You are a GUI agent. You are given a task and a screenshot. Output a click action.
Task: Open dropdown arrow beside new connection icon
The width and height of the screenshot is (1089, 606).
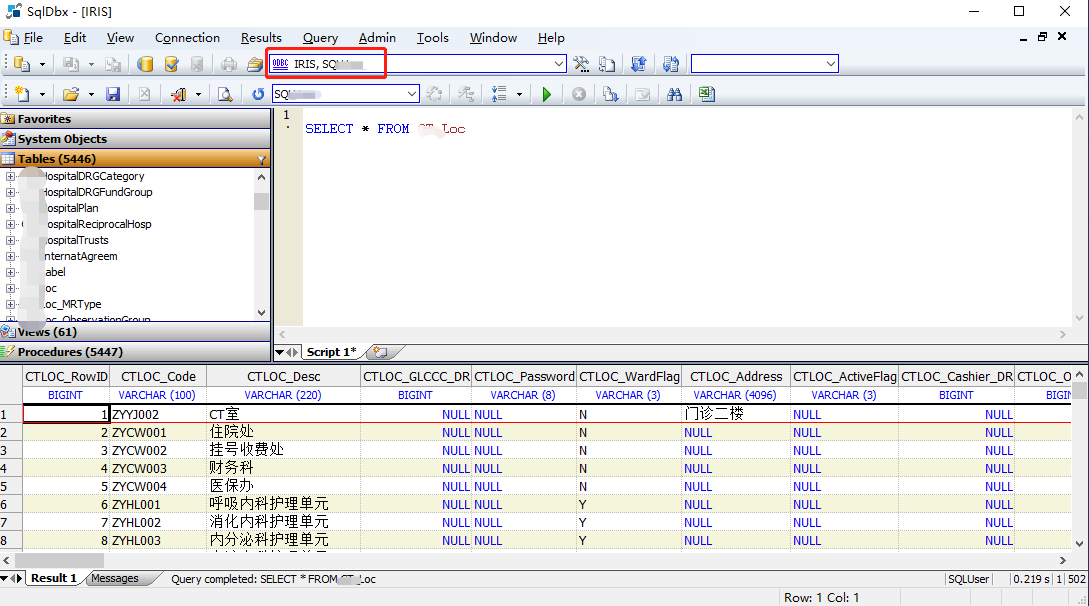coord(42,64)
